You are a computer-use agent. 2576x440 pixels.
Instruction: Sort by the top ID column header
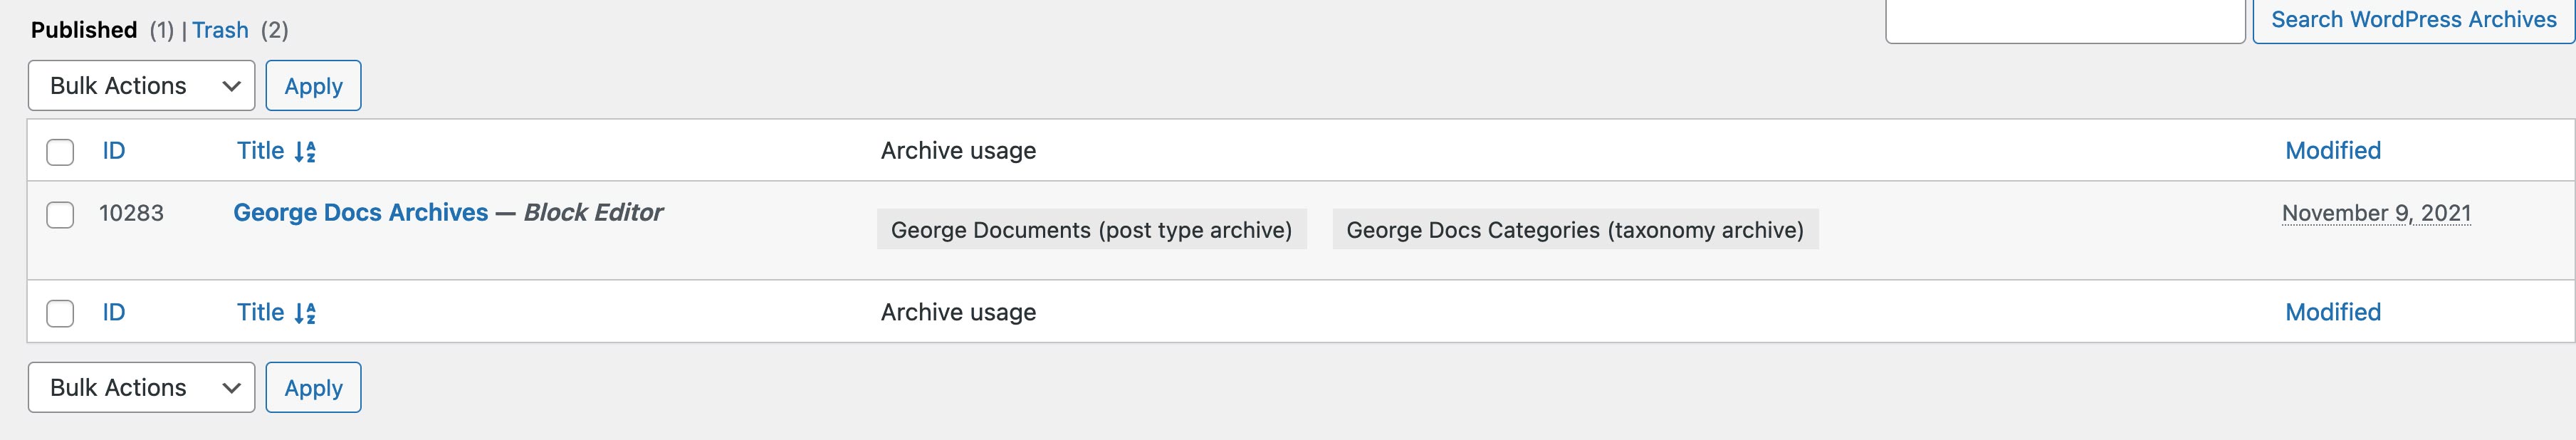tap(113, 151)
